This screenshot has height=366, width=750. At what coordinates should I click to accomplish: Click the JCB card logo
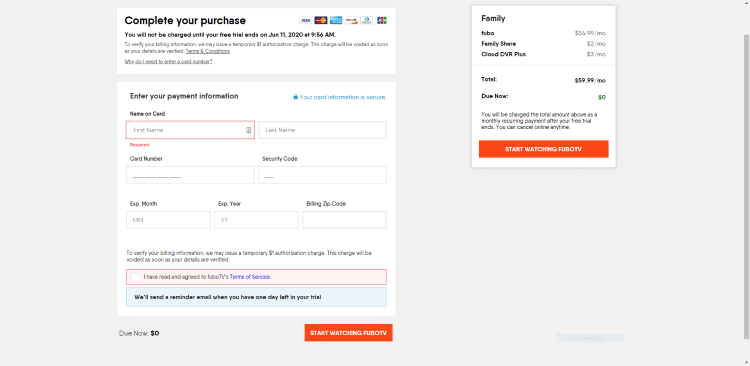click(x=382, y=20)
